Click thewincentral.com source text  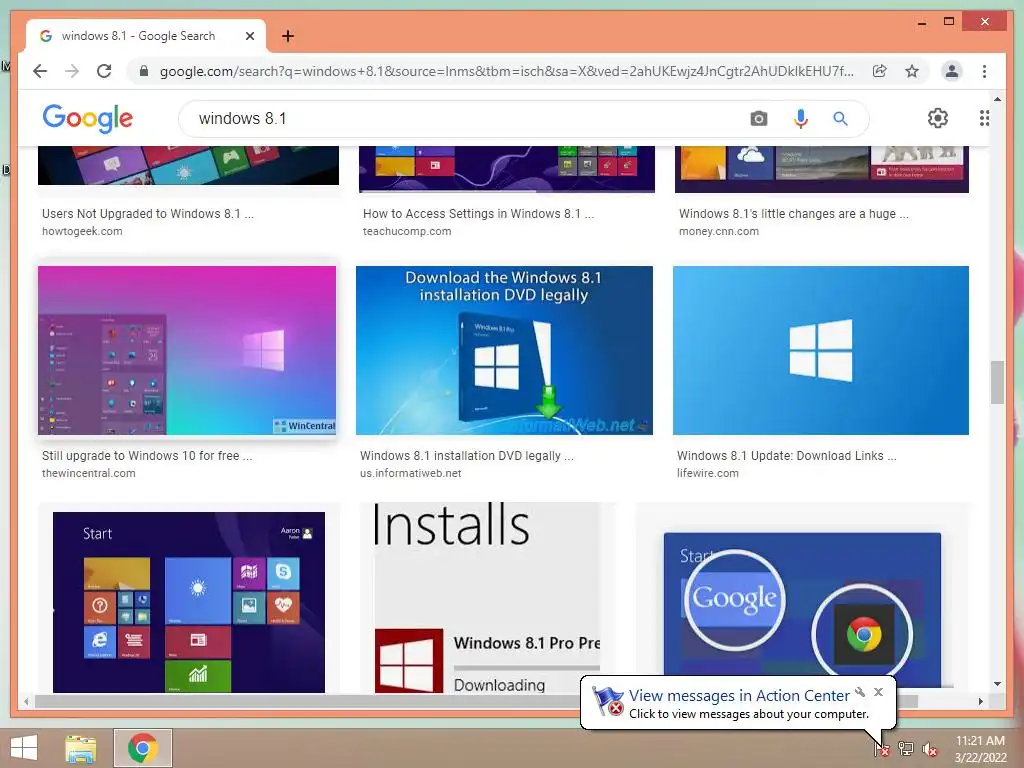click(x=89, y=473)
